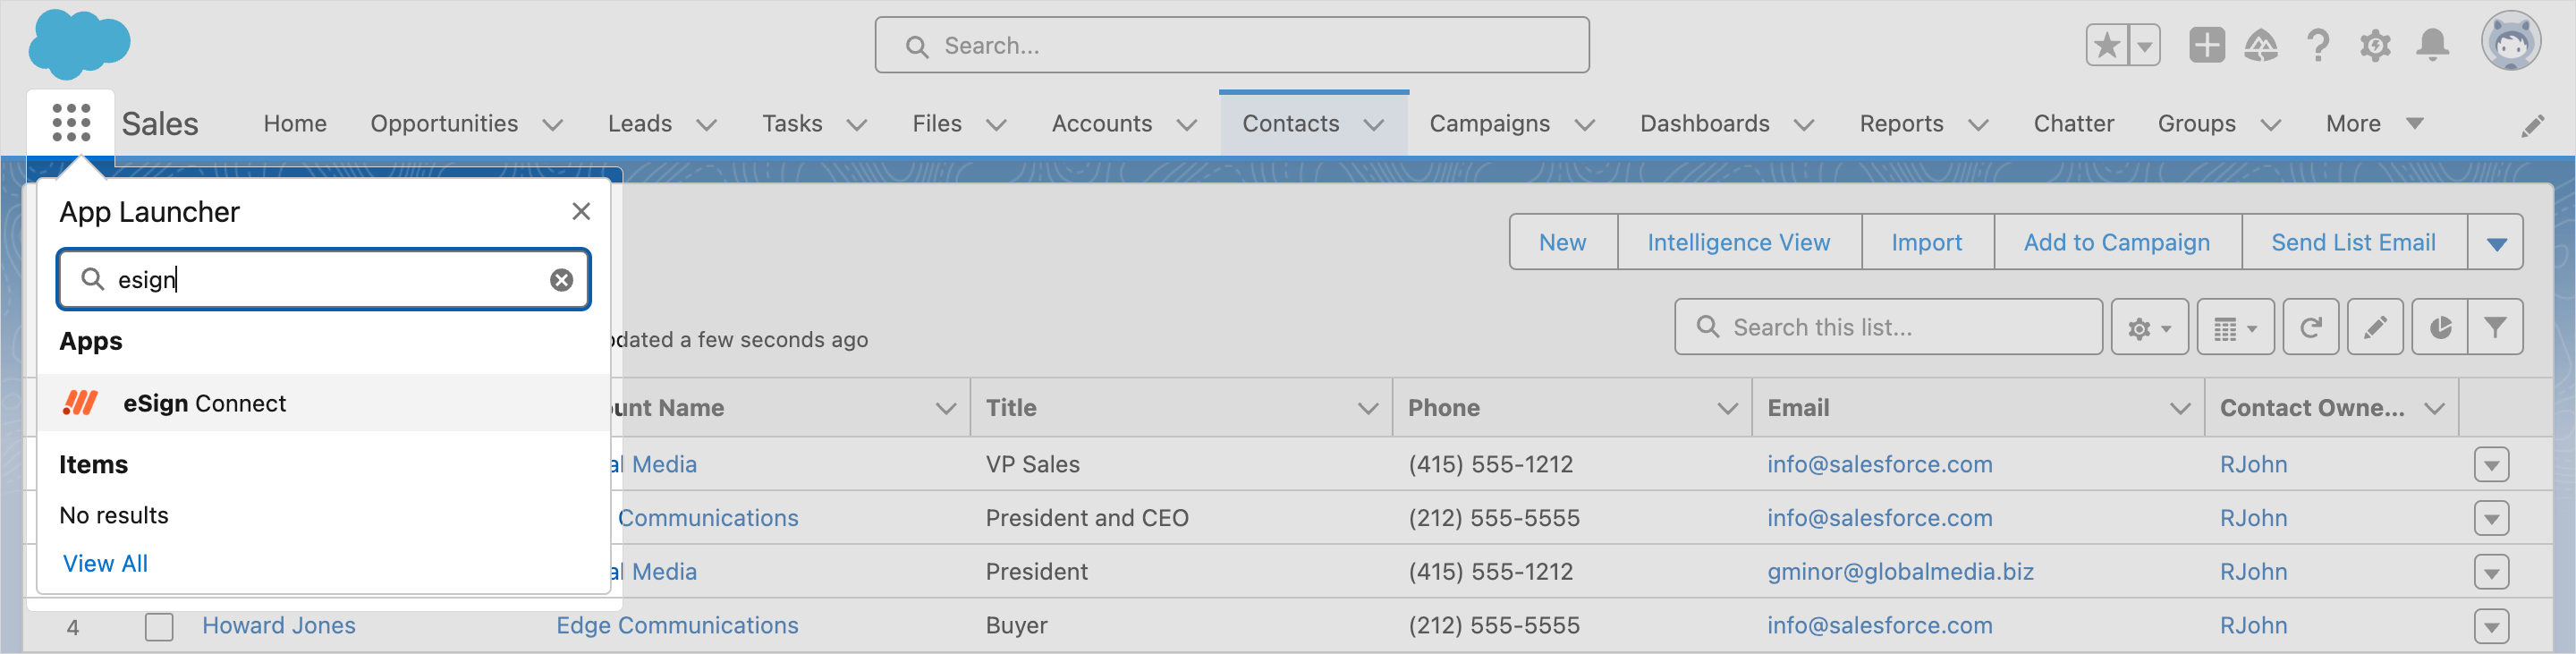Open the global quick-create plus icon

coord(2207,45)
